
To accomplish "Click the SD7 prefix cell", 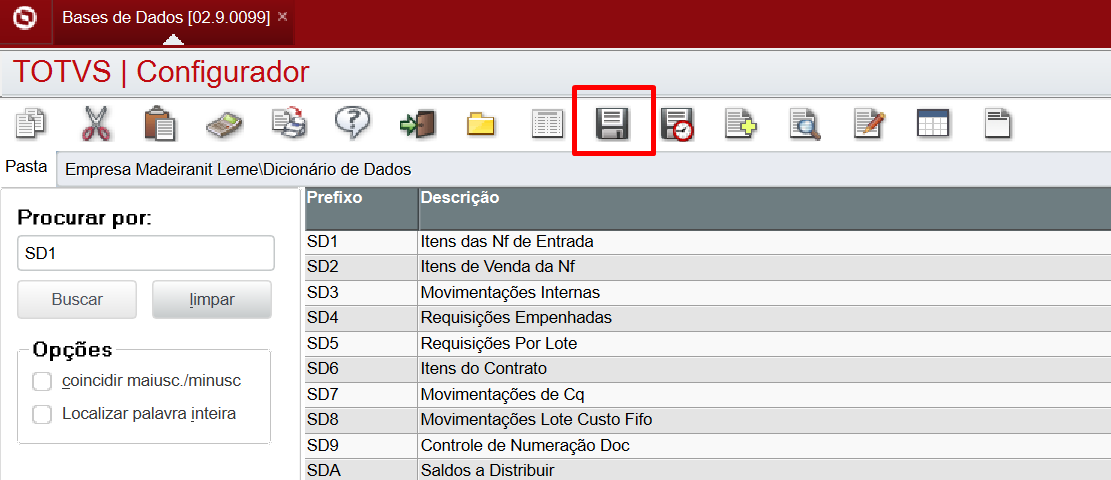I will click(x=361, y=395).
